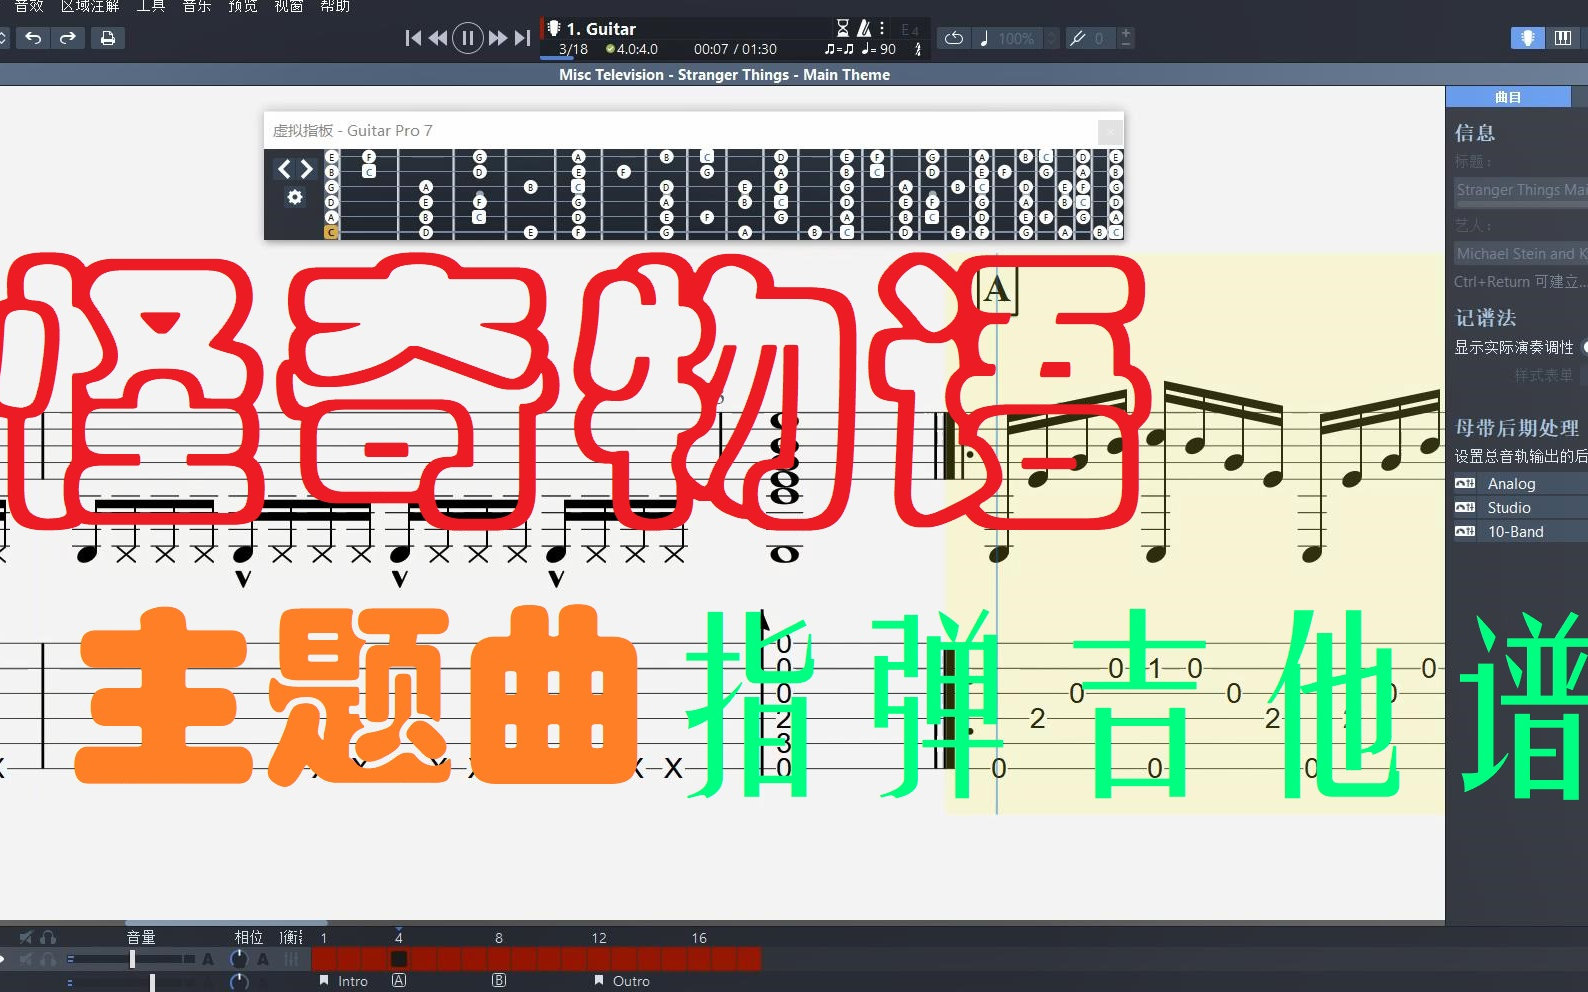Open the metronome options dots
The width and height of the screenshot is (1588, 992).
(x=882, y=28)
